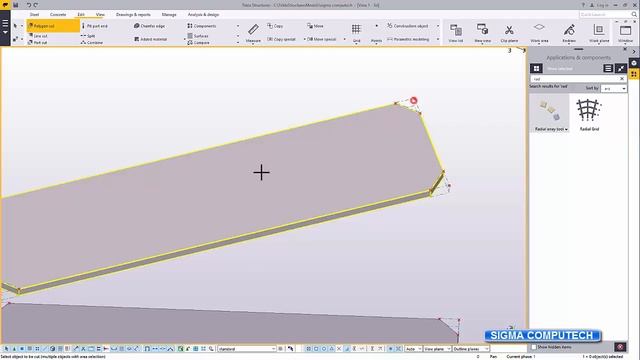Choose Copy special
640x360 pixels.
pyautogui.click(x=282, y=39)
